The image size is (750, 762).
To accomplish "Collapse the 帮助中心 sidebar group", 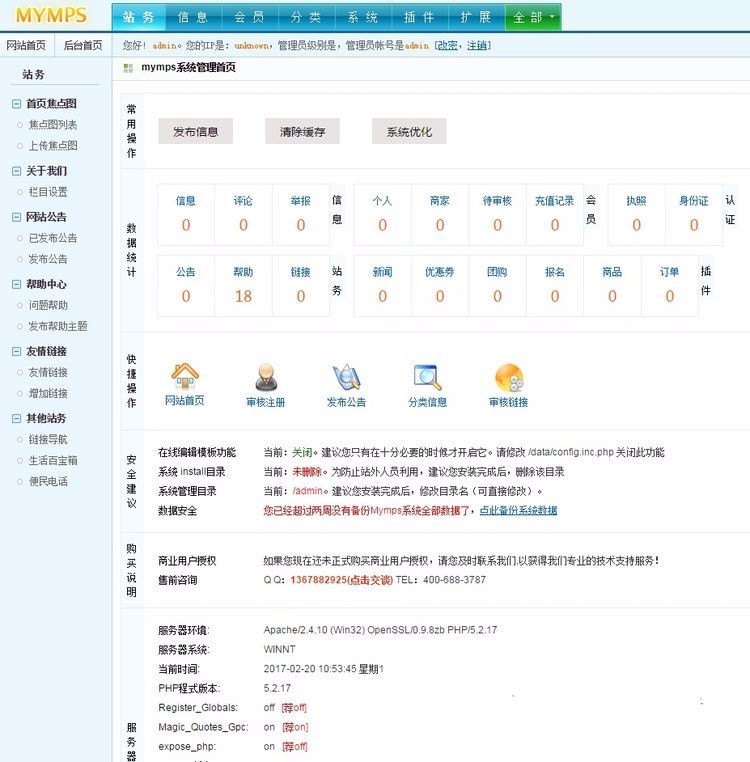I will coord(17,284).
